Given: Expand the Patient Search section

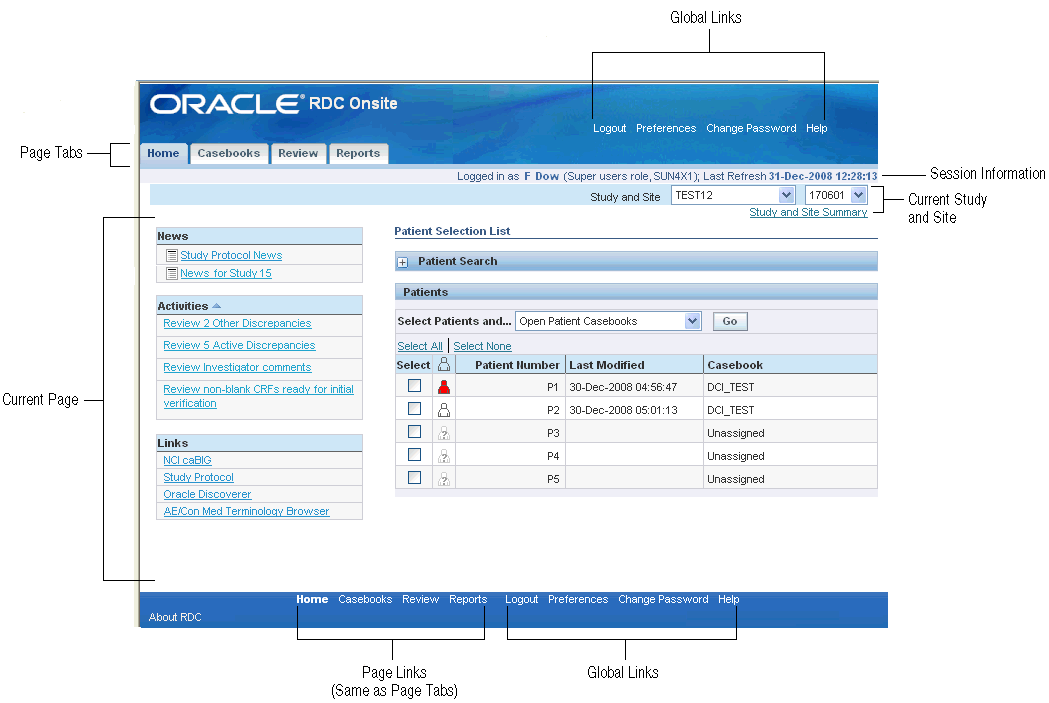Looking at the screenshot, I should click(x=403, y=262).
